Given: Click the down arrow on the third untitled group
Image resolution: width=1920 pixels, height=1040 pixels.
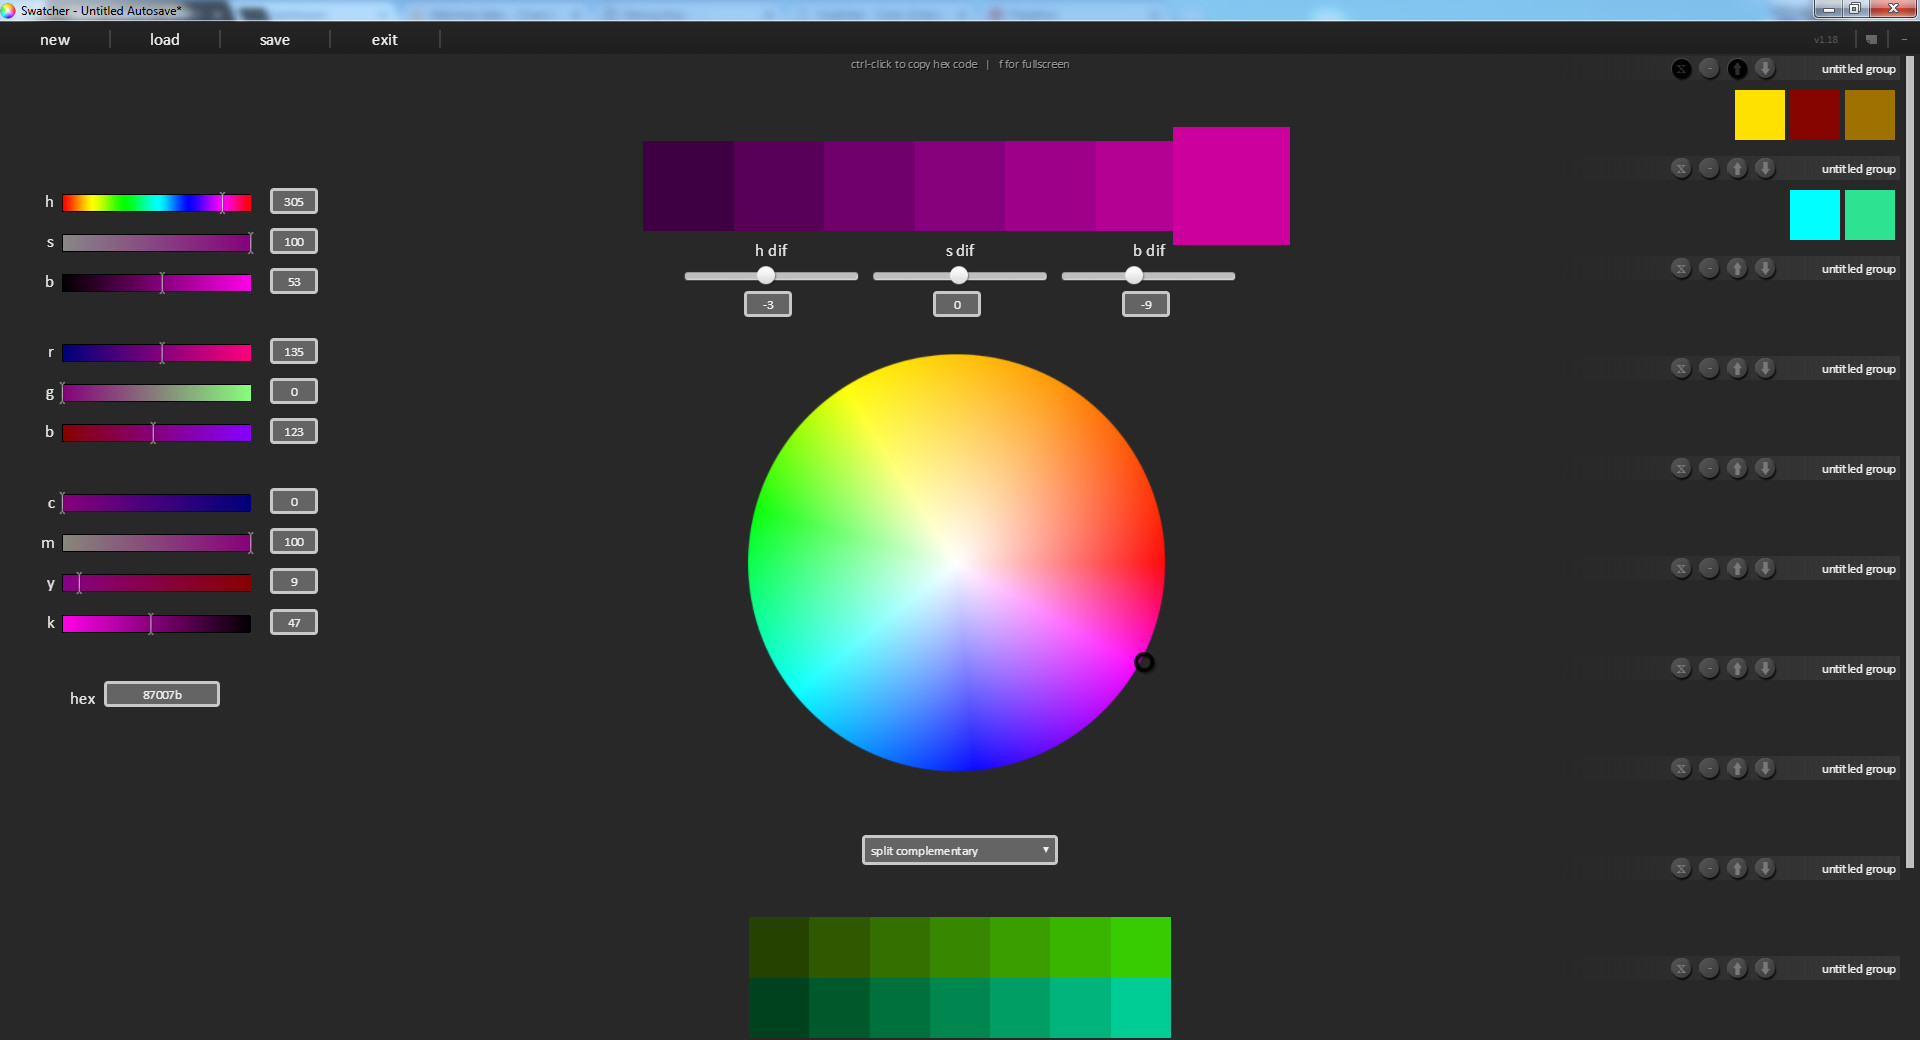Looking at the screenshot, I should 1765,268.
